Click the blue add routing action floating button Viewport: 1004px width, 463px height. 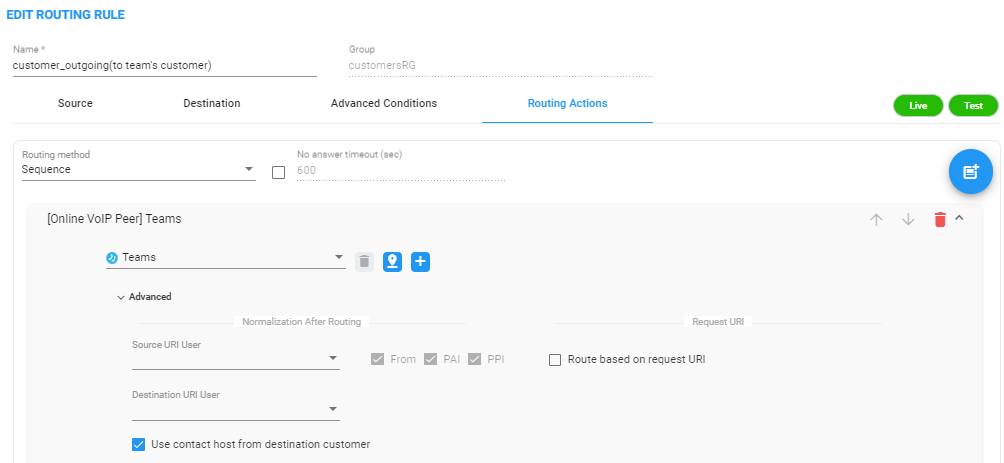tap(971, 172)
